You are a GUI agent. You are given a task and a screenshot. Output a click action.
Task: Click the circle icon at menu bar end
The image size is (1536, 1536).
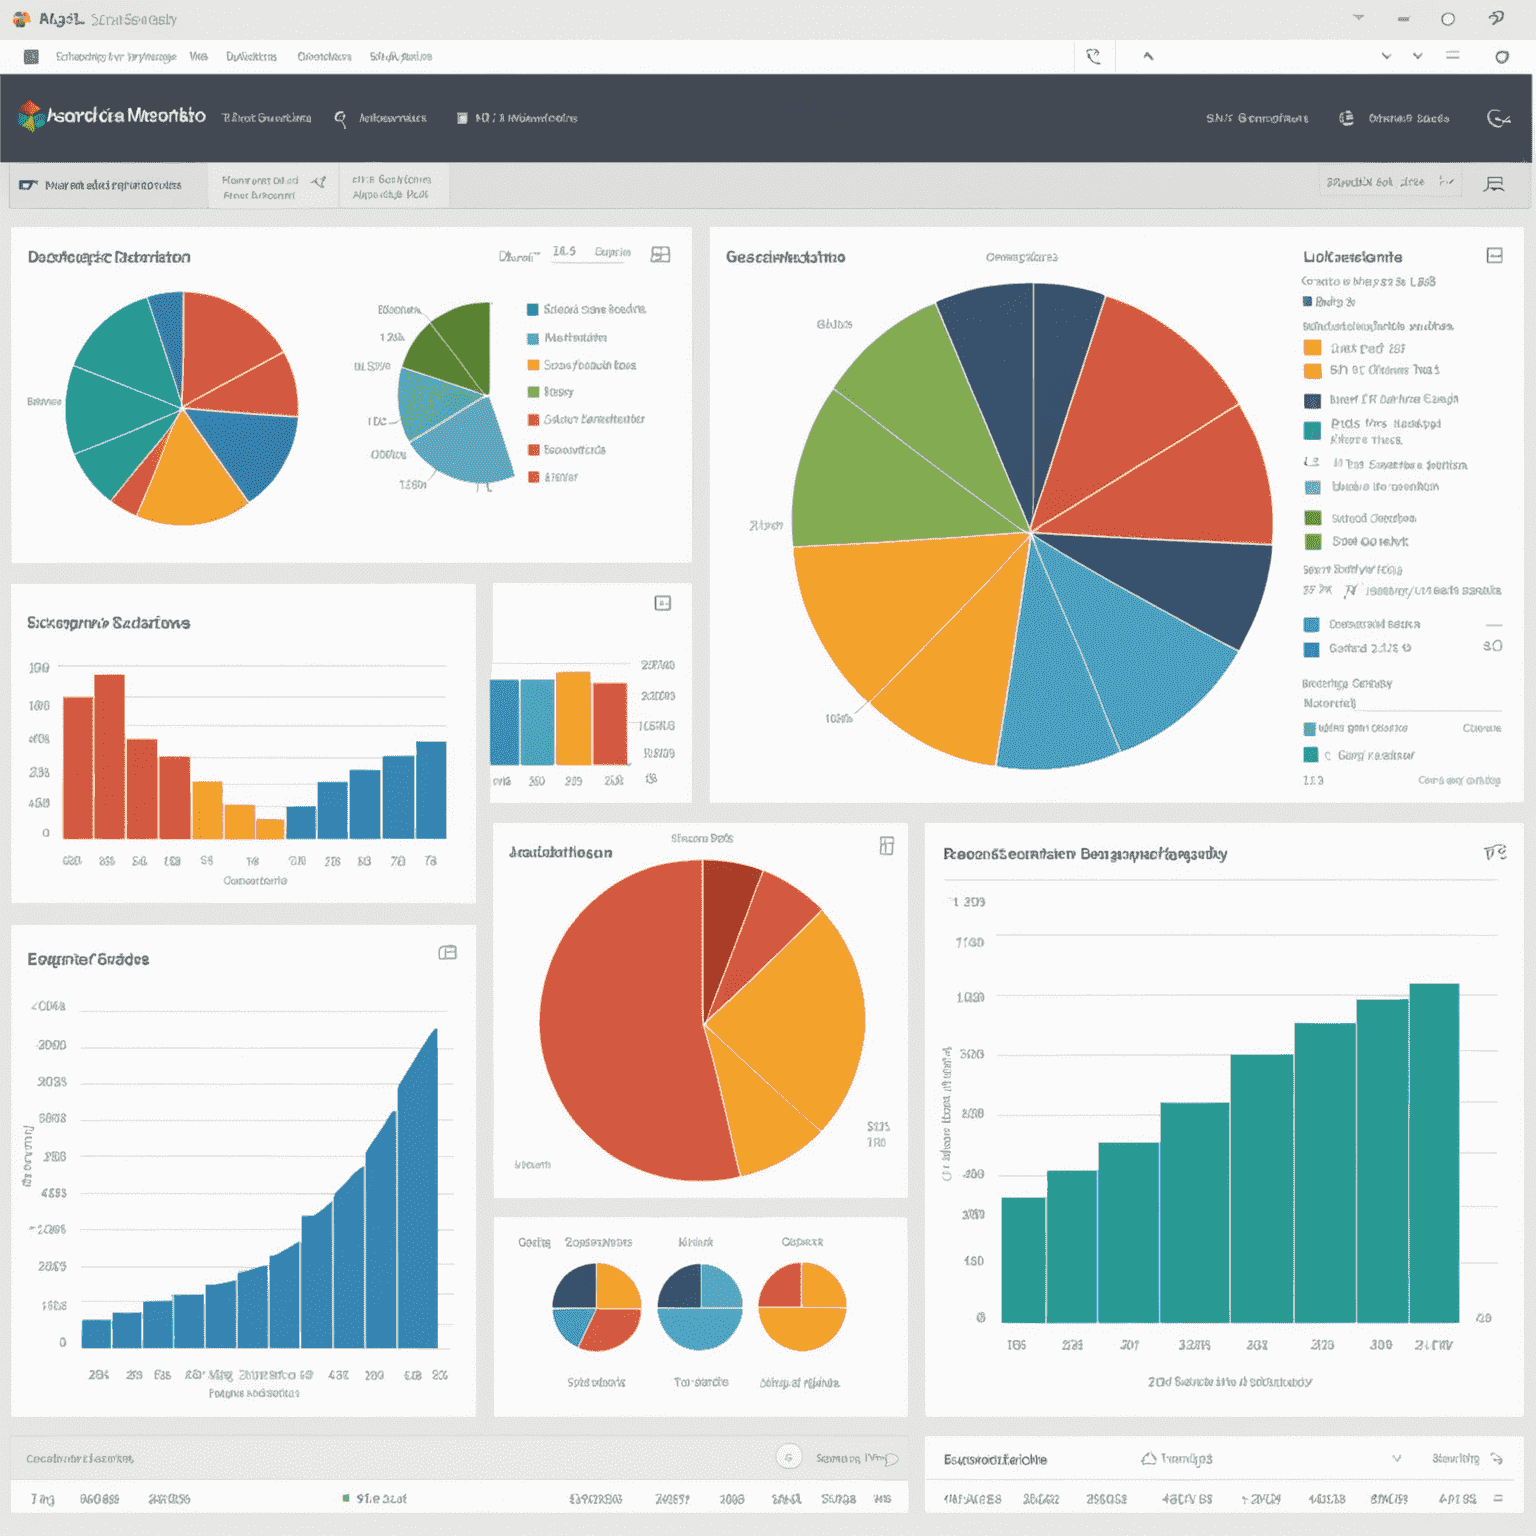pos(1501,57)
